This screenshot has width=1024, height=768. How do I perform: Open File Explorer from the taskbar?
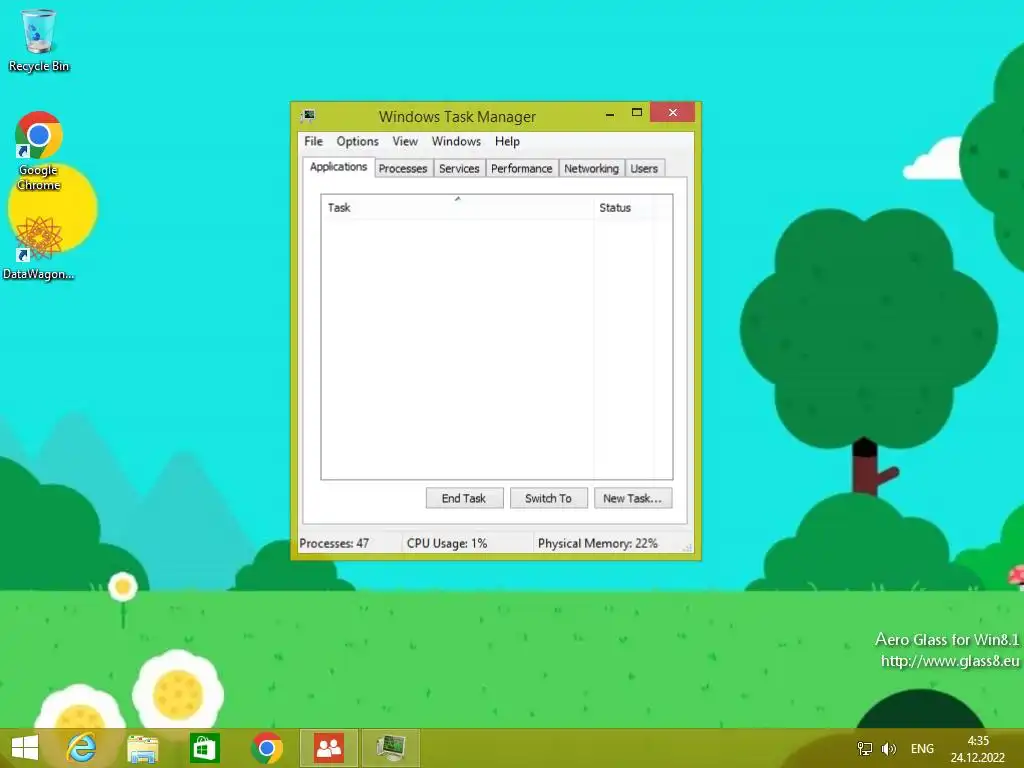coord(142,748)
